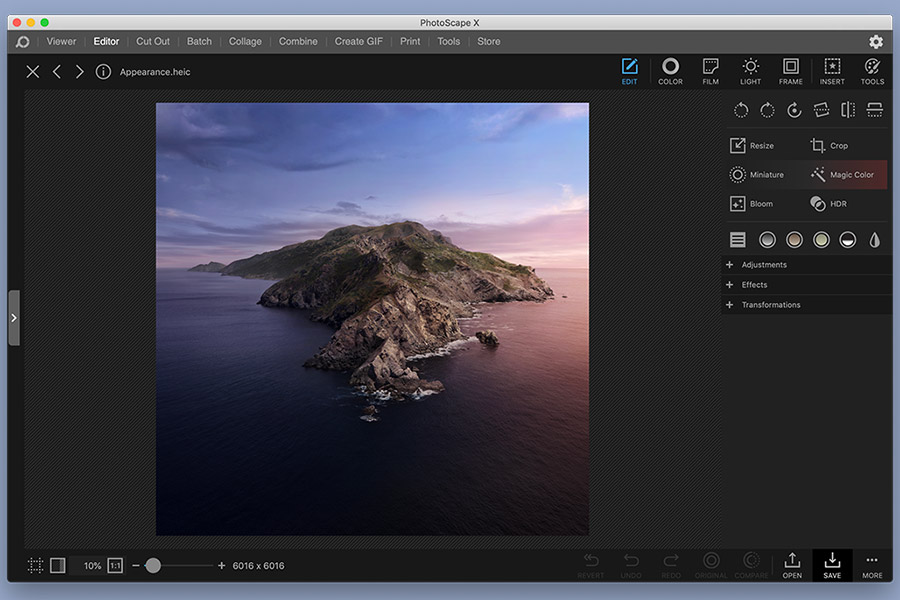Apply the HDR effect

click(828, 204)
